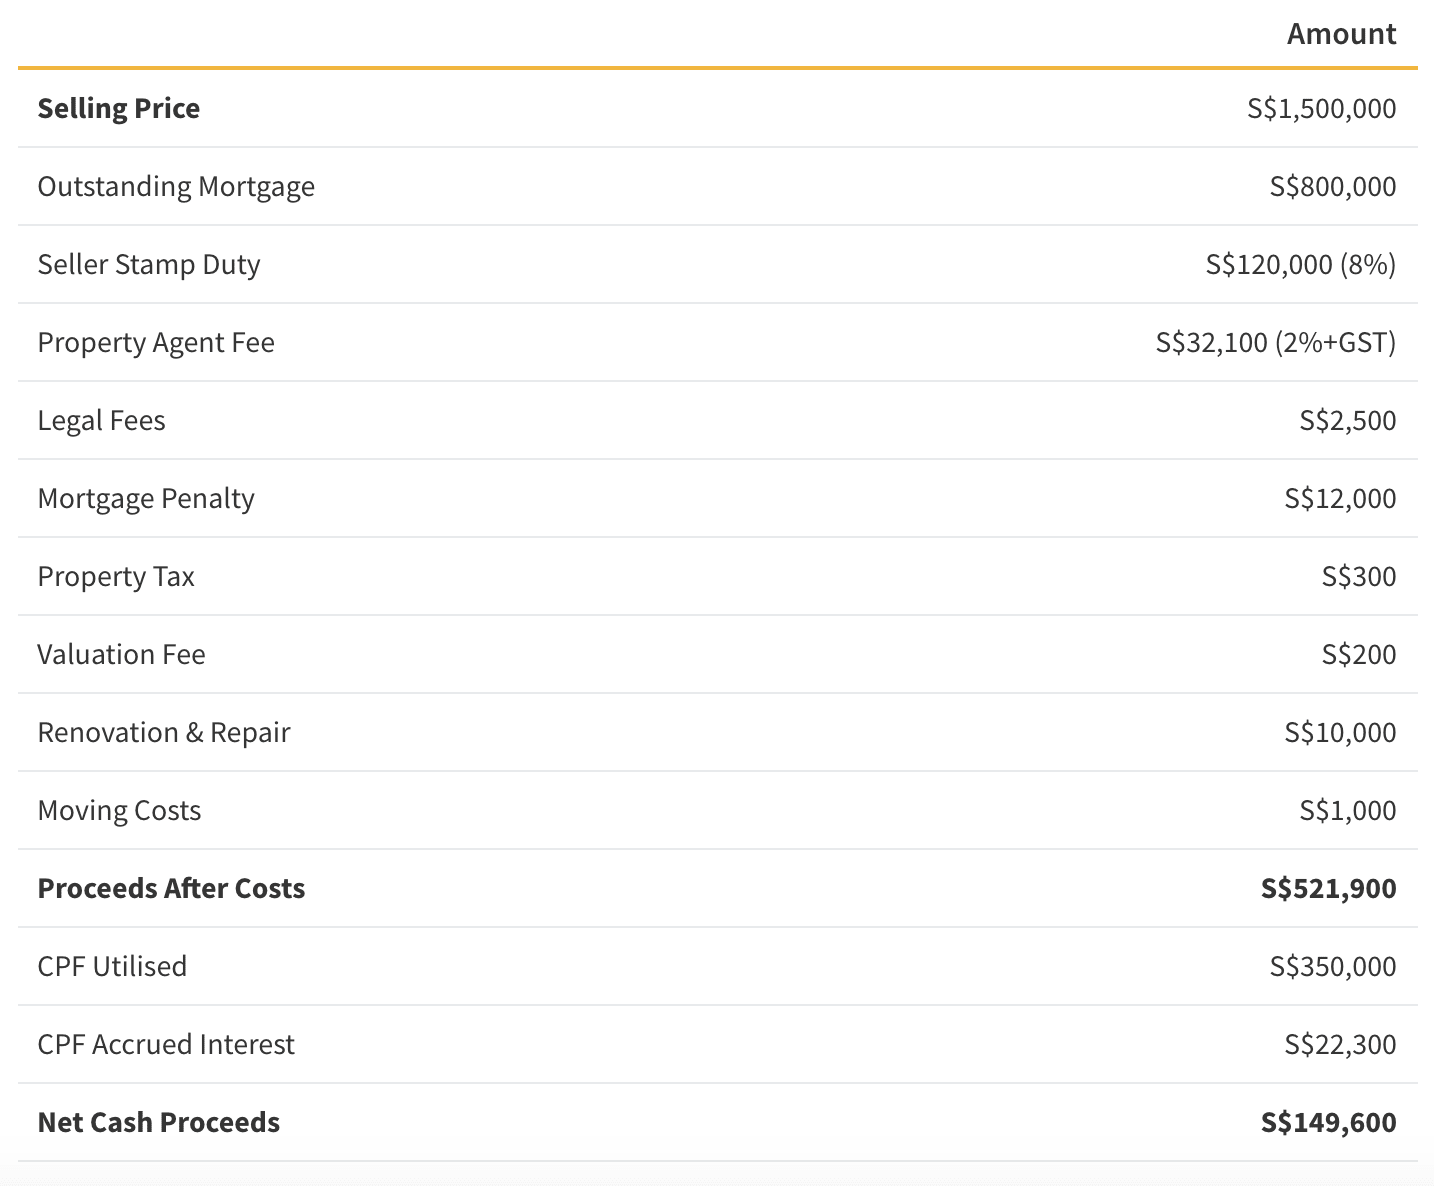The width and height of the screenshot is (1434, 1186).
Task: Click the S$1,000 Moving Costs amount
Action: tap(1348, 810)
